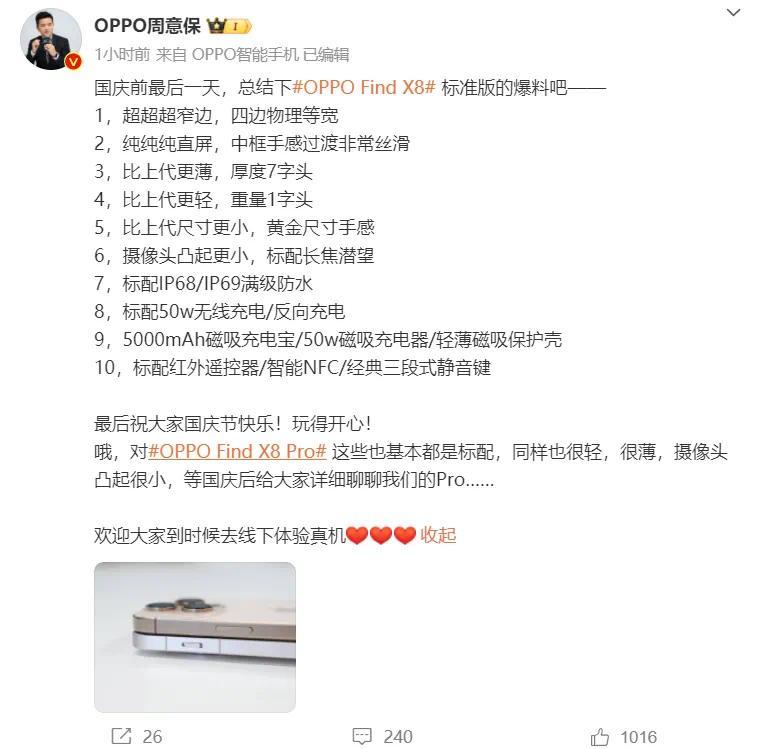Click the crown VIP level badge

coord(229,26)
